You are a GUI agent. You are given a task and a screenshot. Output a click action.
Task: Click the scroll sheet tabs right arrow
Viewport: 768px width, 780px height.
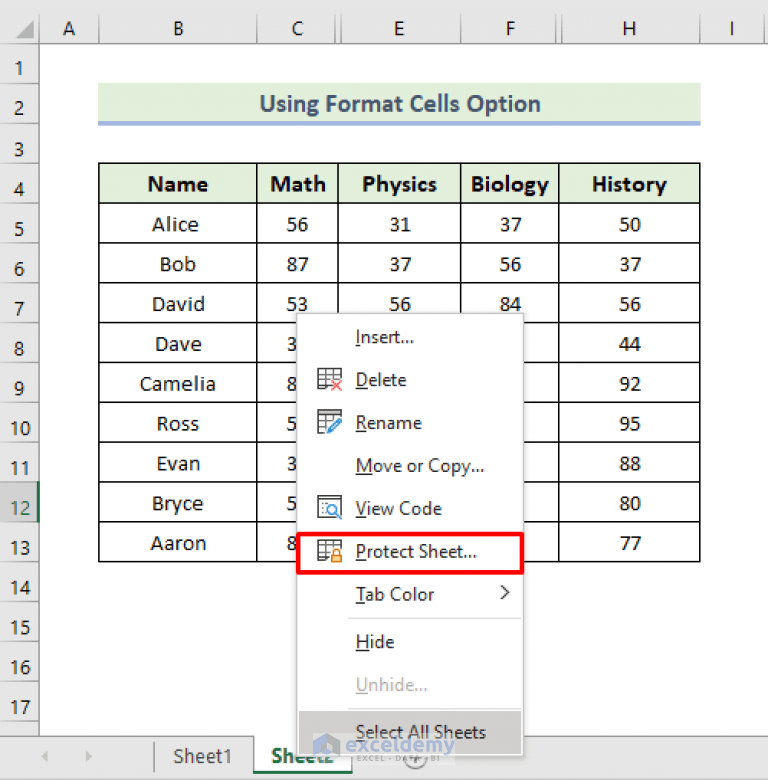pos(89,757)
